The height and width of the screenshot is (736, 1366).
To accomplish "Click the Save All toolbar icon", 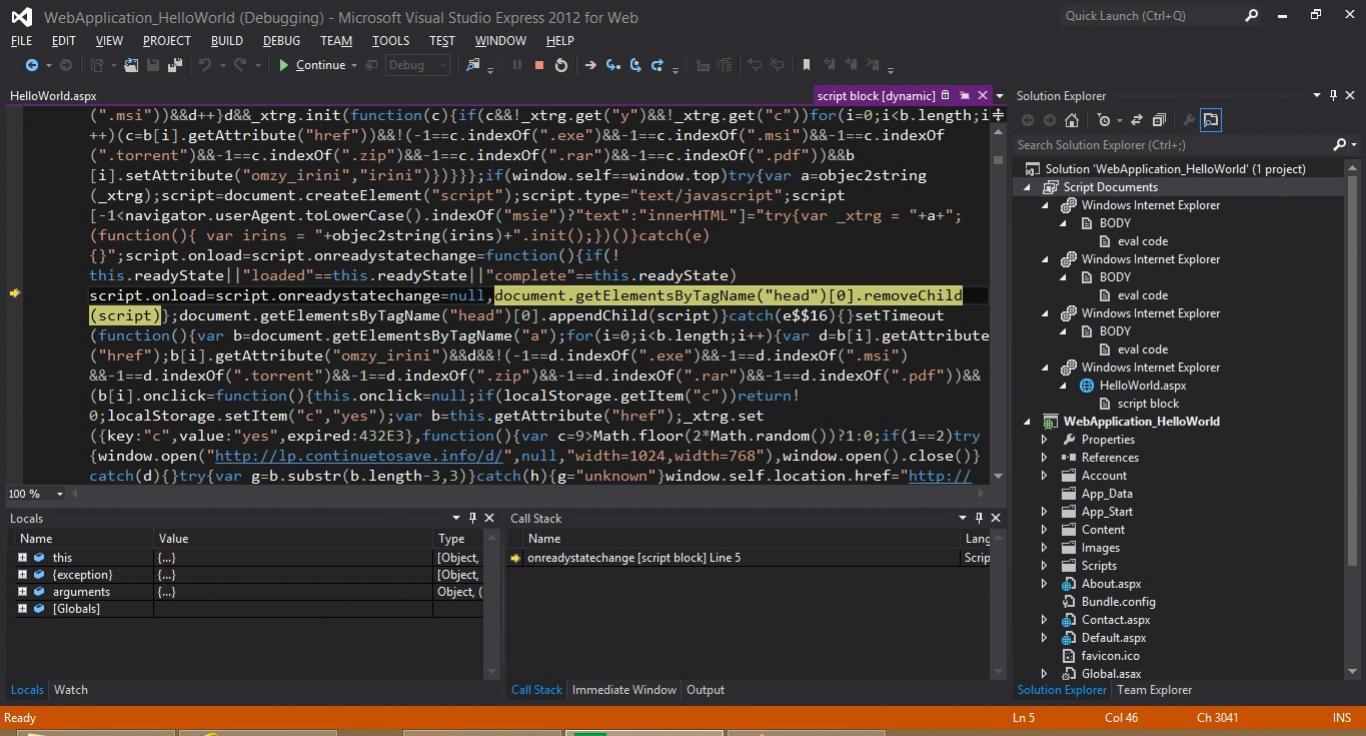I will coord(175,65).
